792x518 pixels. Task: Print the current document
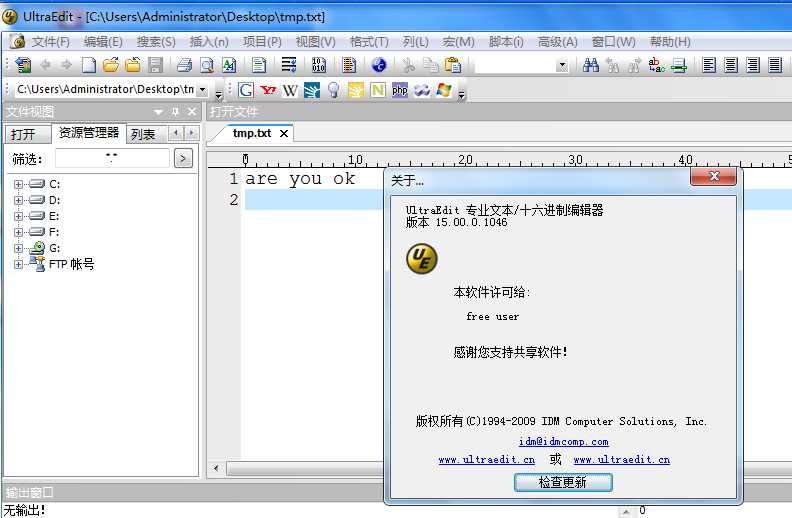(x=184, y=65)
